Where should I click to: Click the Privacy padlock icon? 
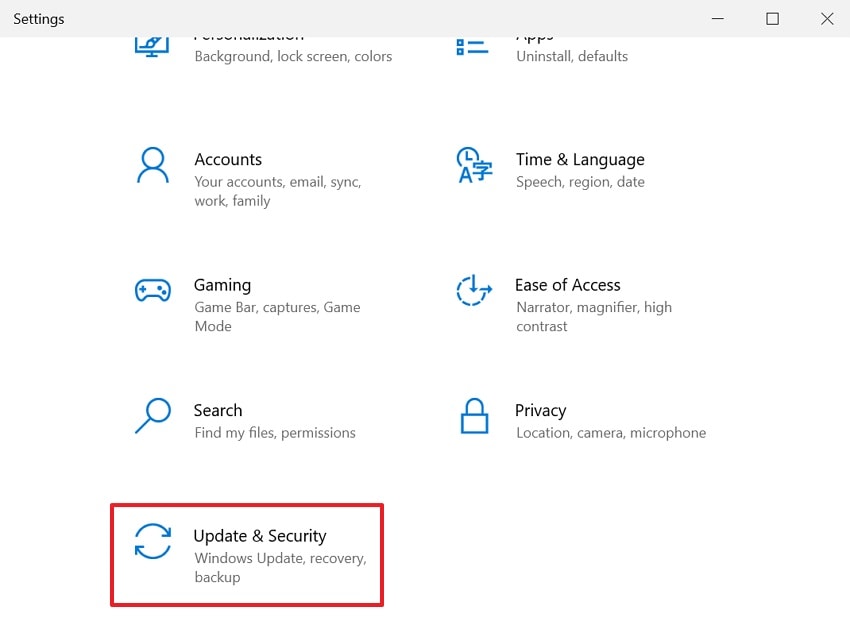474,416
